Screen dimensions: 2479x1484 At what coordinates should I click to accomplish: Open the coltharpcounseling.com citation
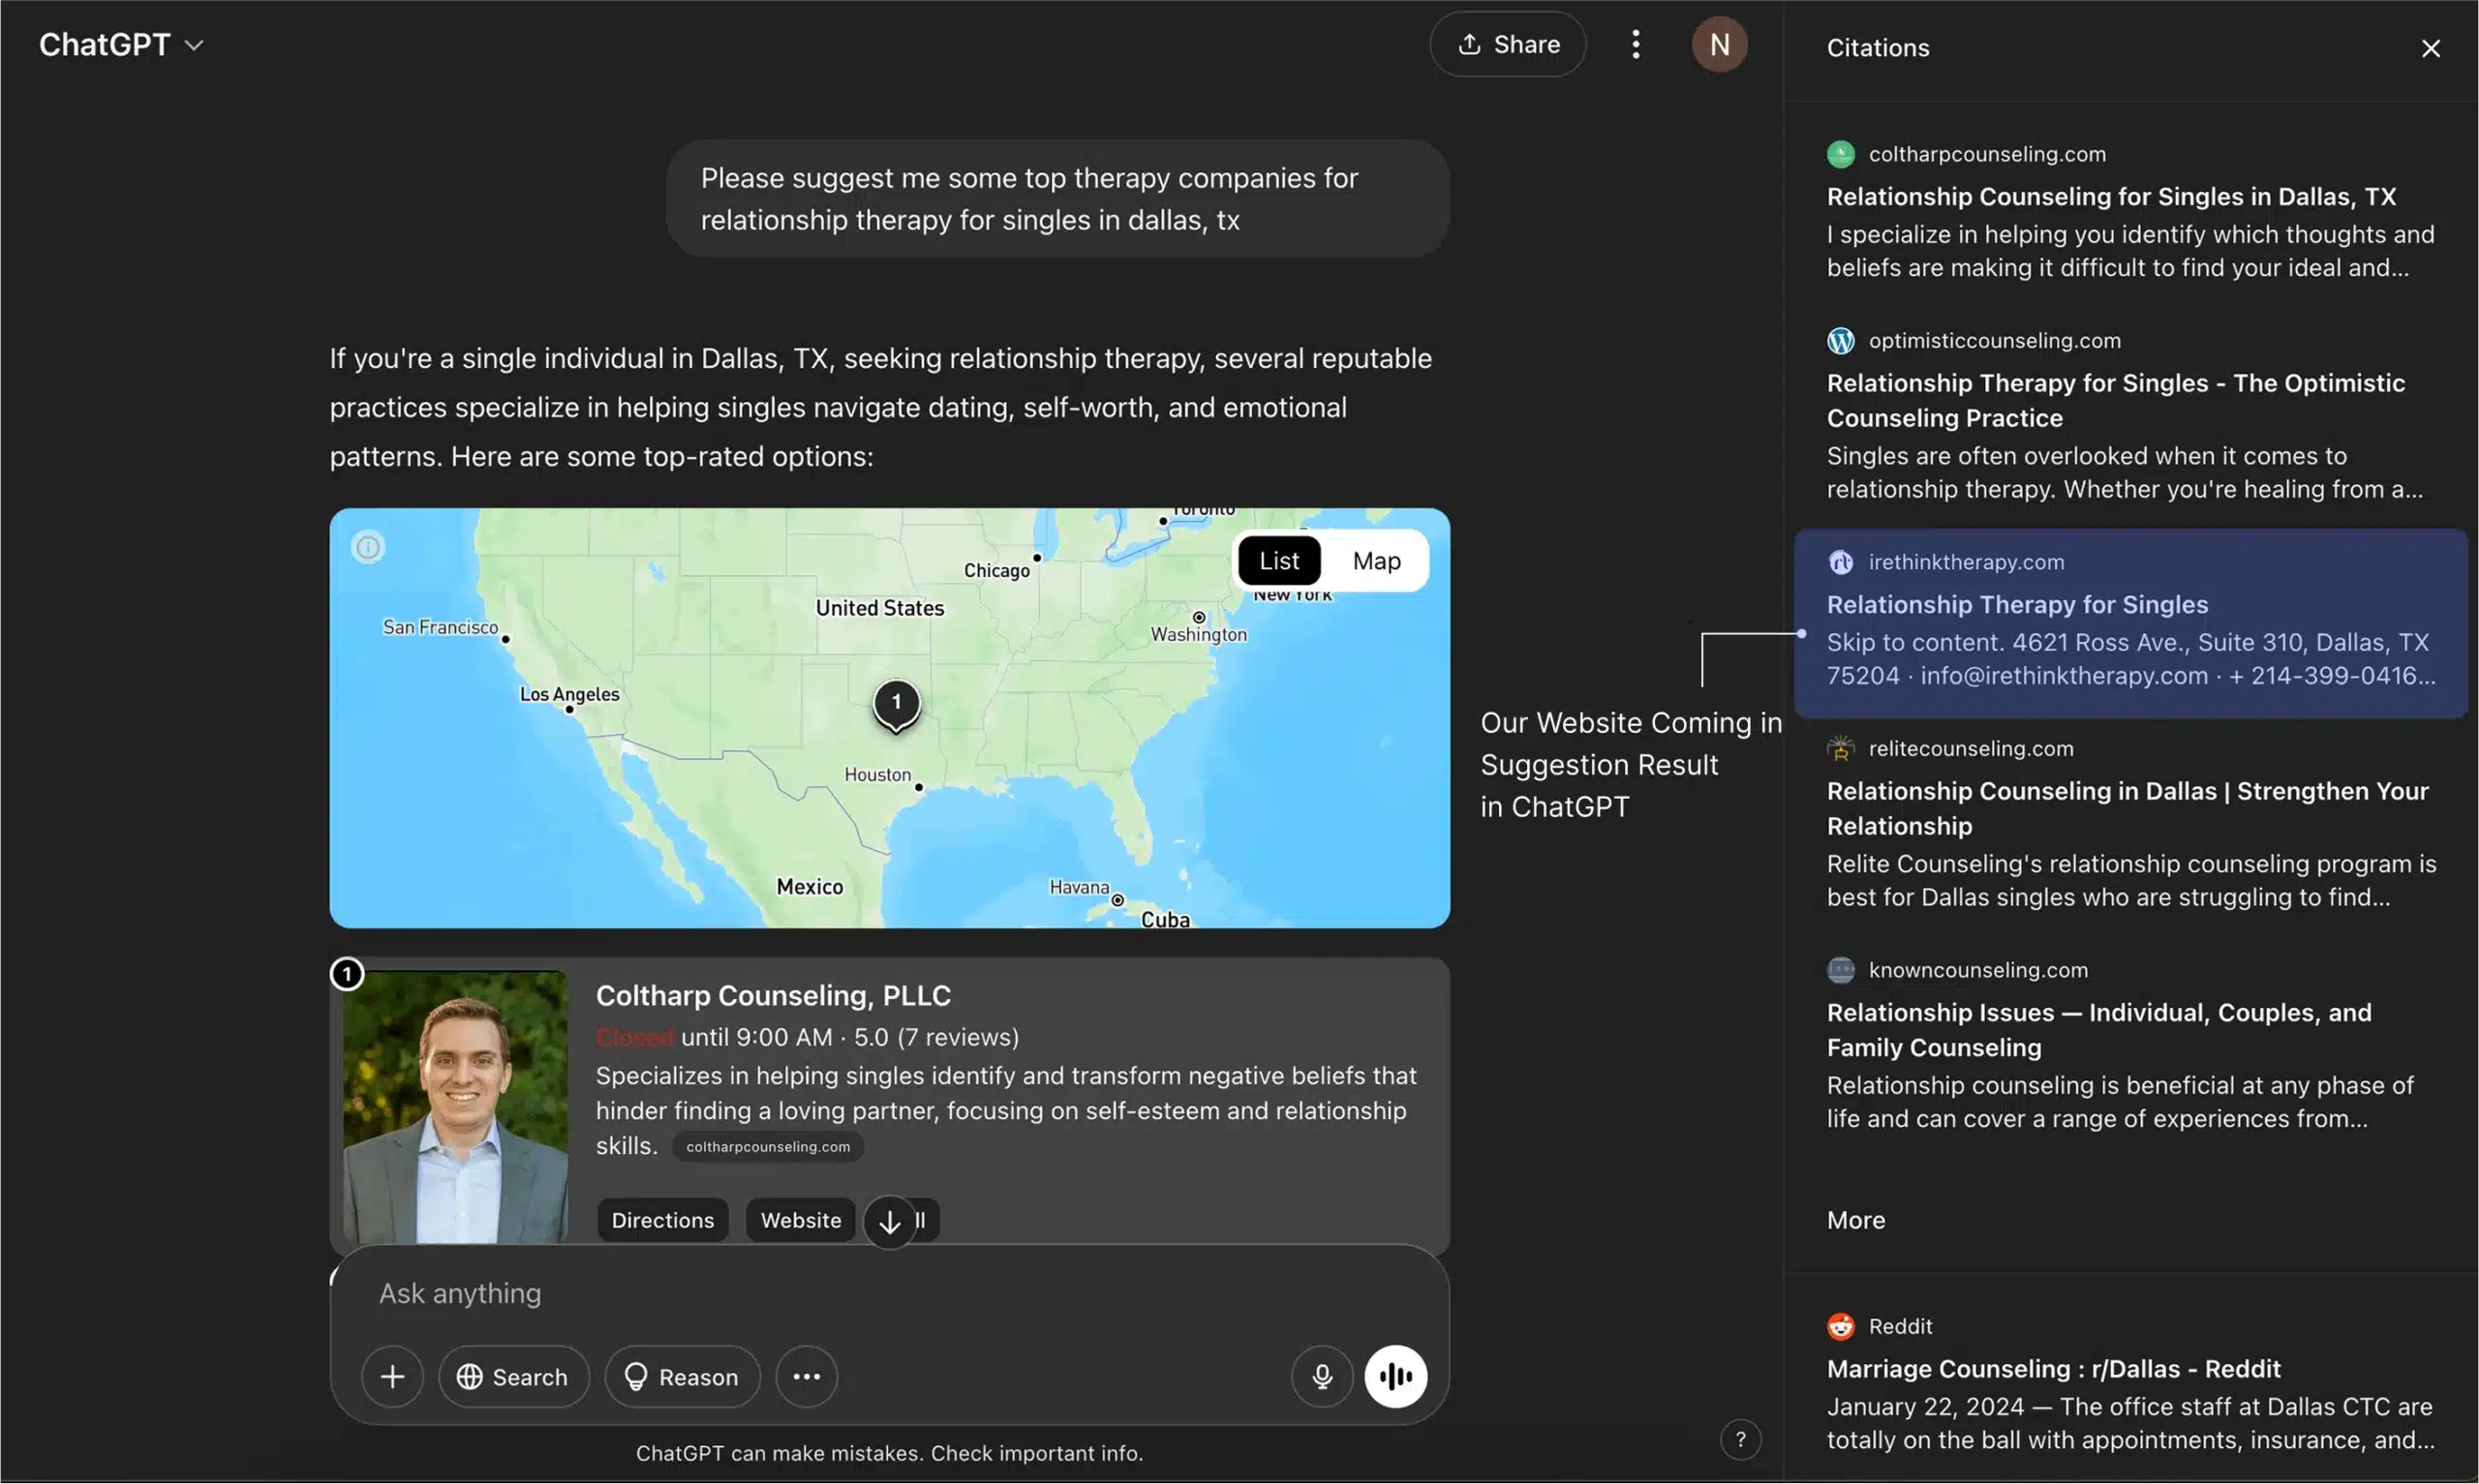click(2130, 211)
